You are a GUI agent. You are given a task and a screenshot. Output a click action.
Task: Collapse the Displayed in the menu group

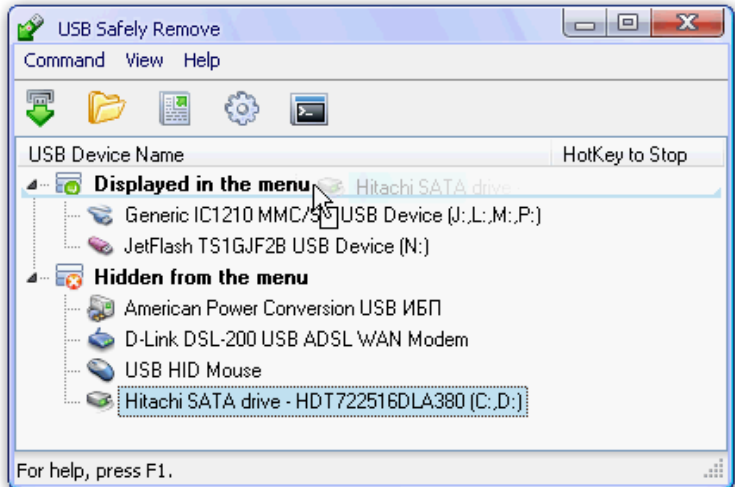[32, 185]
